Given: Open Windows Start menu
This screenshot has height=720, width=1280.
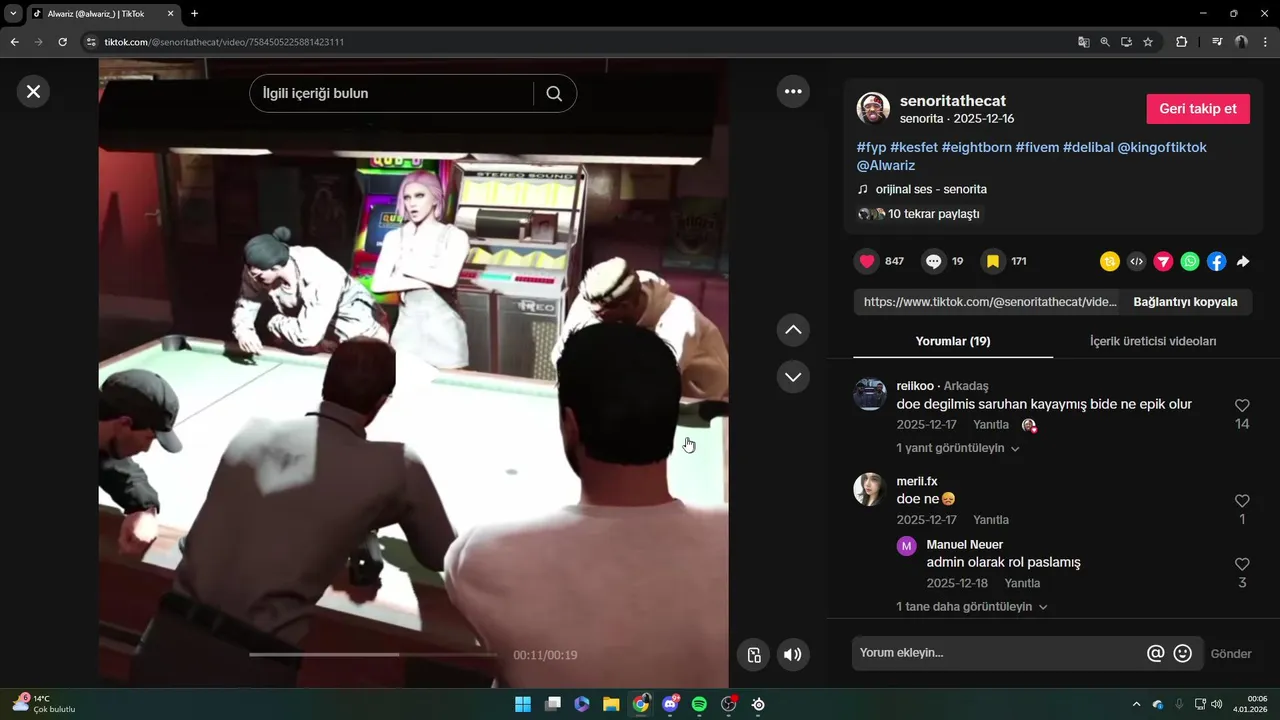Looking at the screenshot, I should [x=523, y=704].
